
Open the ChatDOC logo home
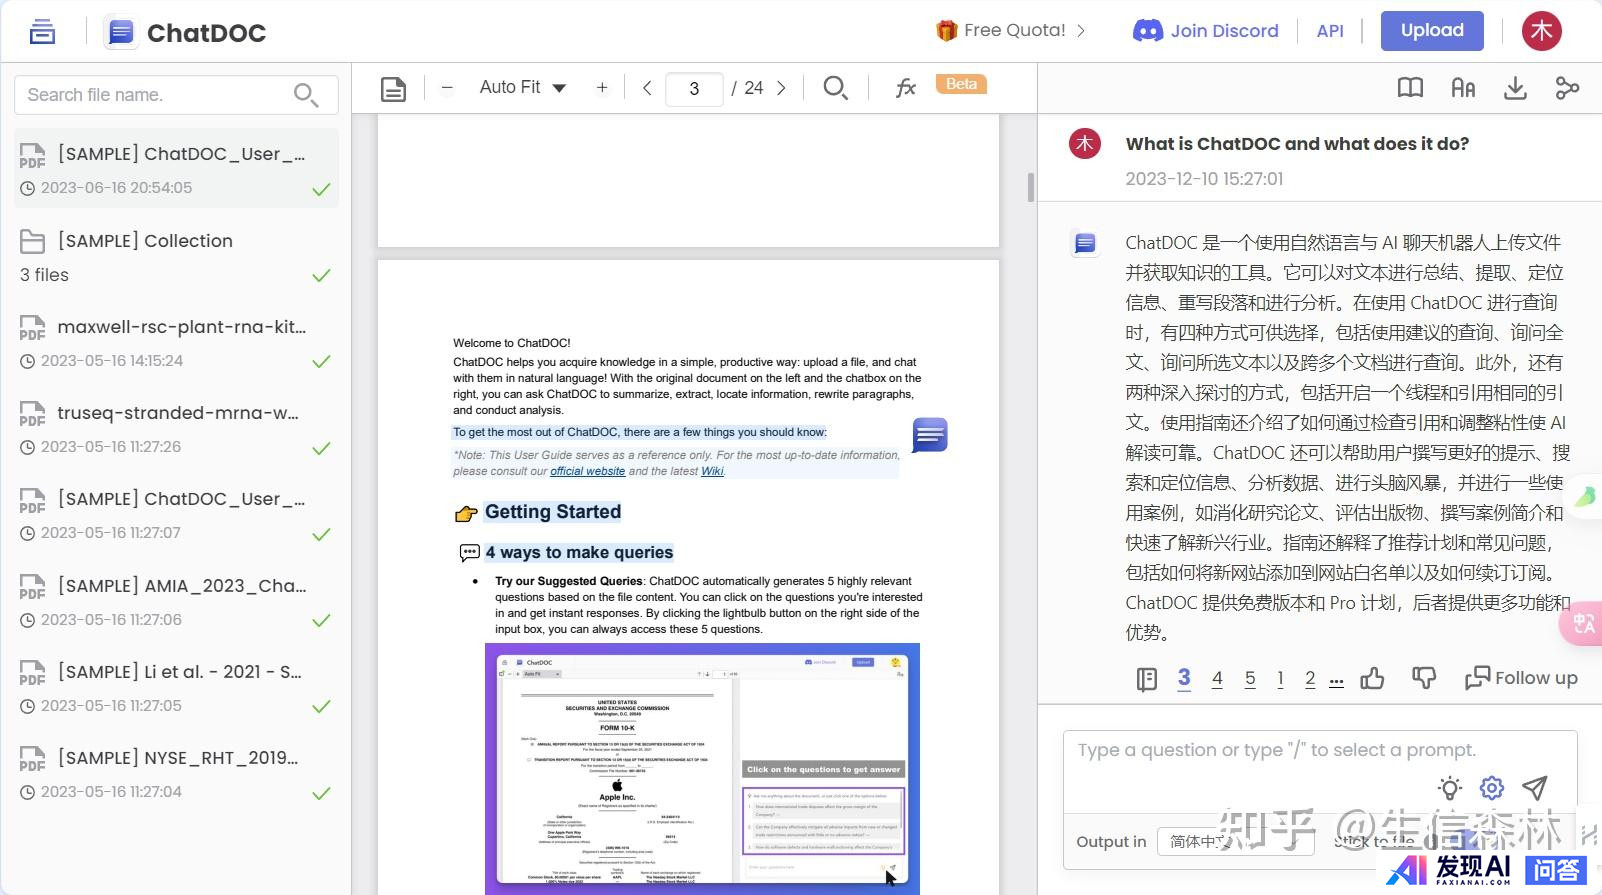coord(186,33)
